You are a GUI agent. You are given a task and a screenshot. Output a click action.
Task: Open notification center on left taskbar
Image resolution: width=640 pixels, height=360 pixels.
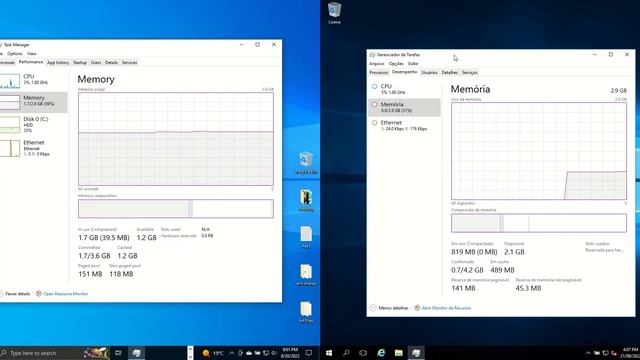pyautogui.click(x=309, y=353)
